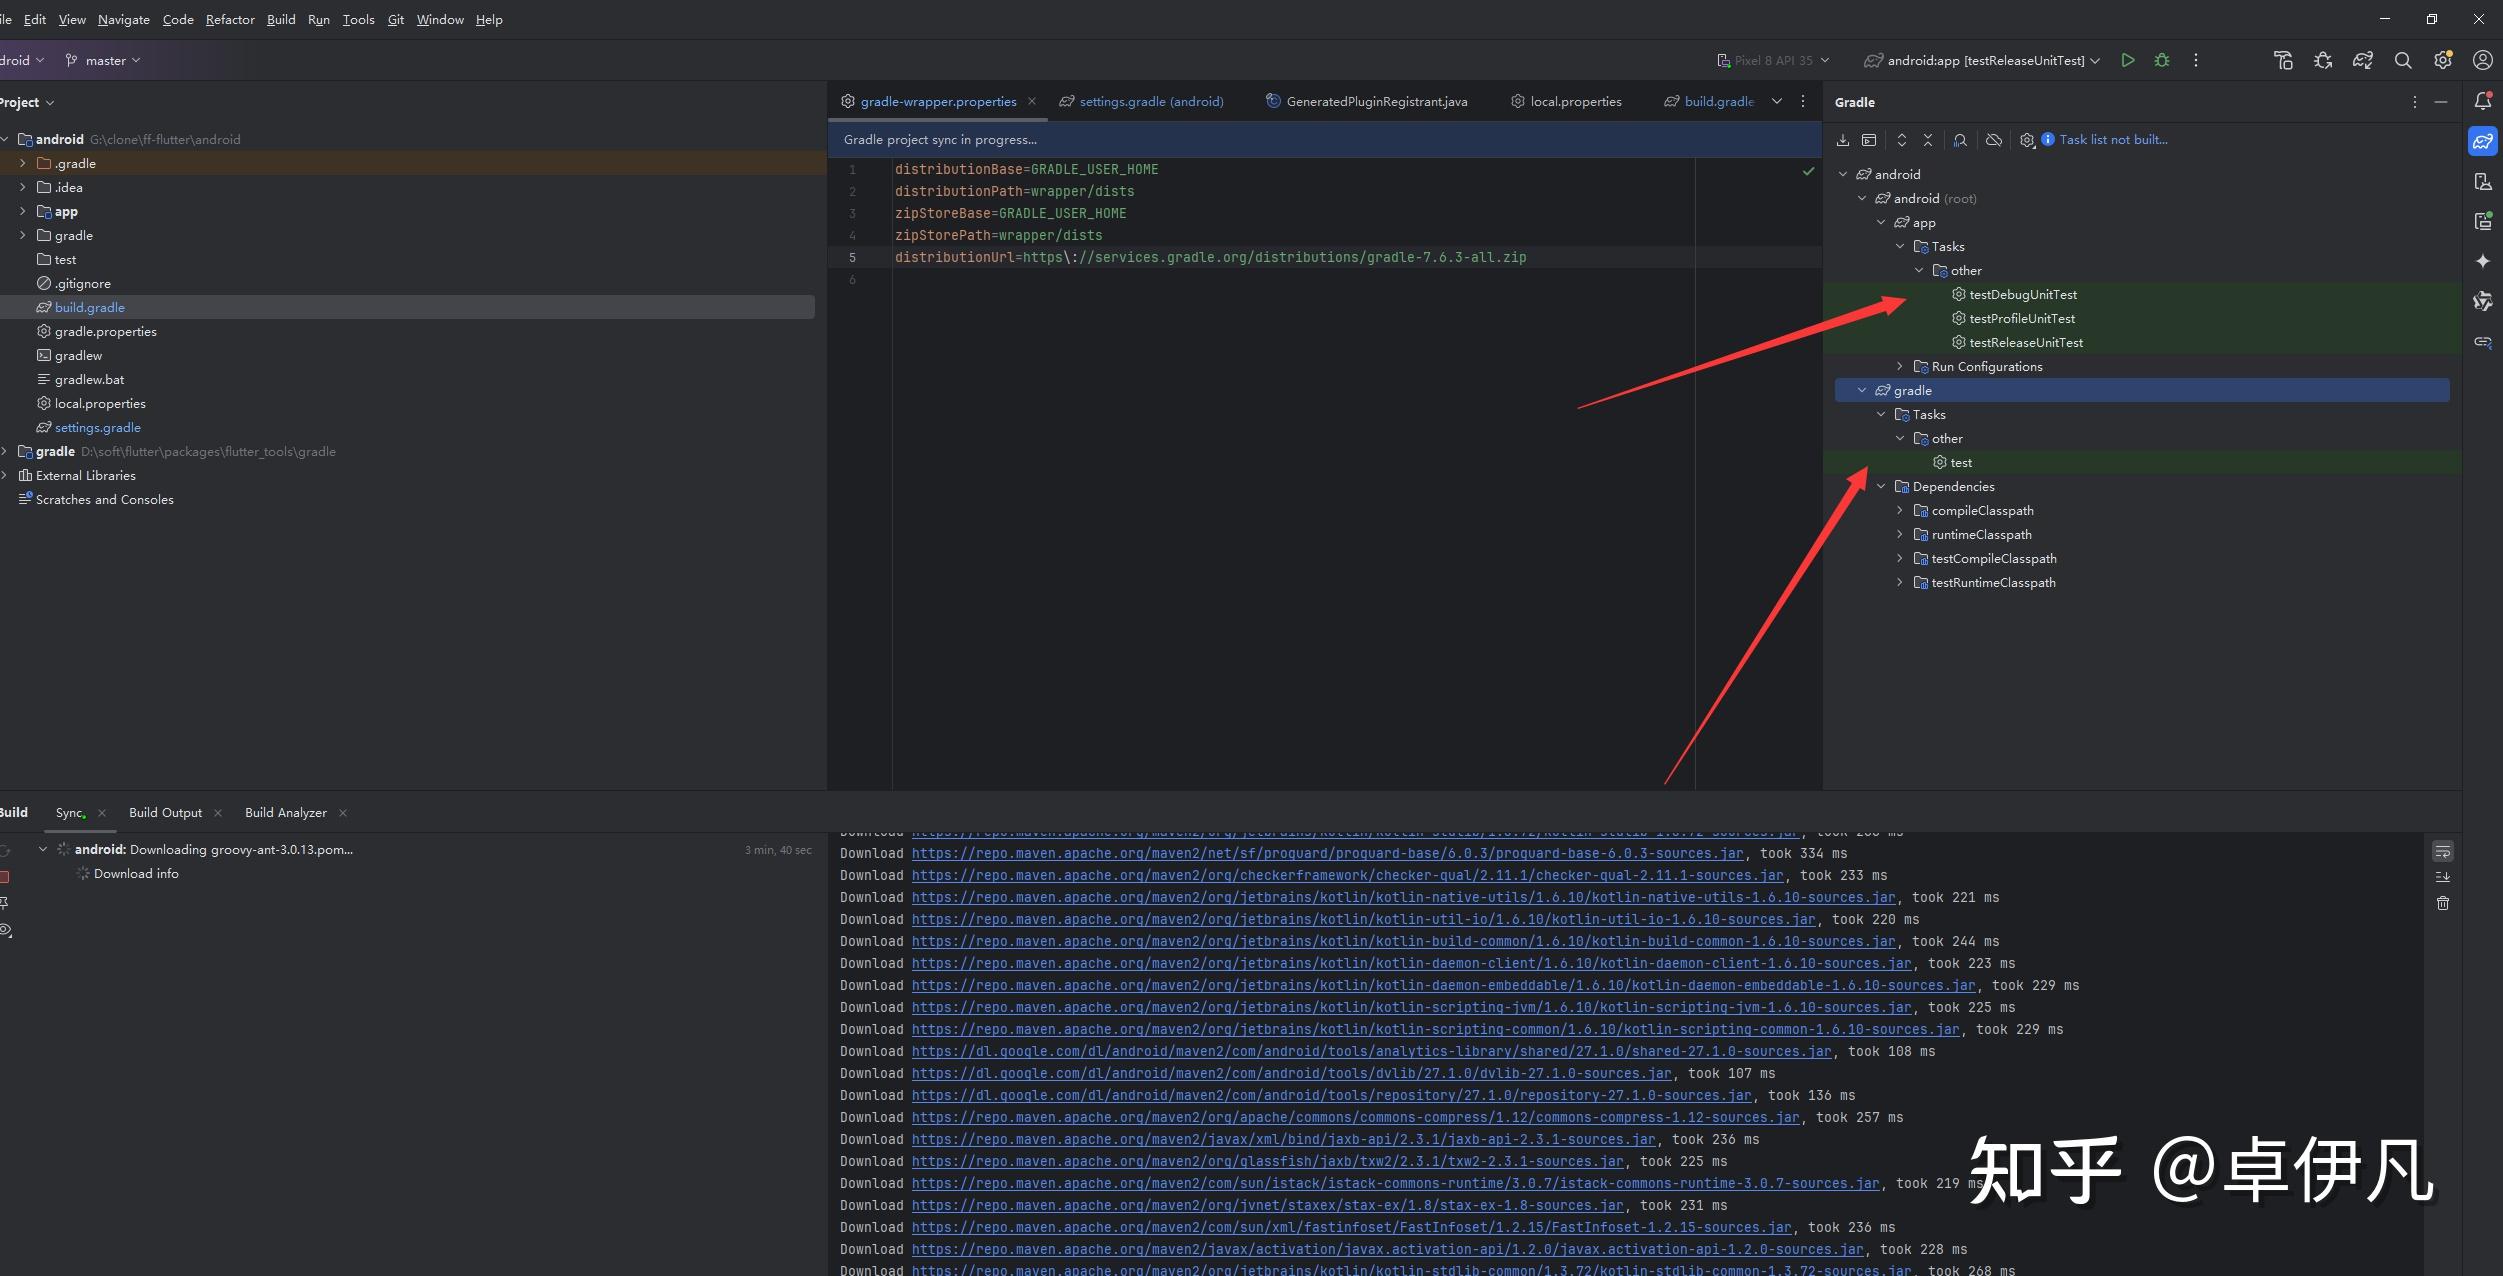Expand the Run Configurations node
Image resolution: width=2503 pixels, height=1276 pixels.
(1899, 366)
